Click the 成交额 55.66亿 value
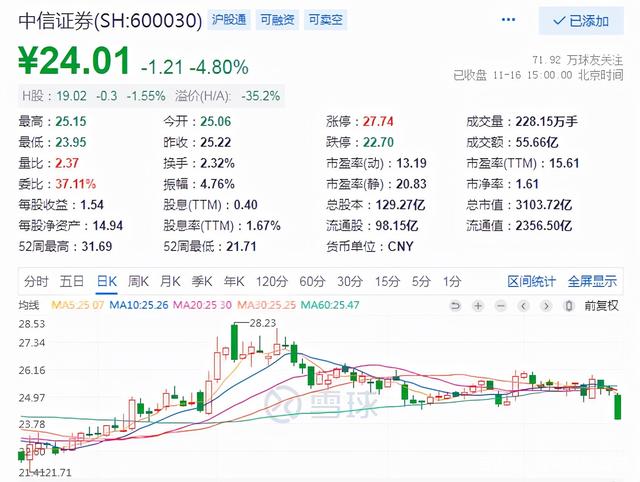Image resolution: width=640 pixels, height=482 pixels. 537,142
